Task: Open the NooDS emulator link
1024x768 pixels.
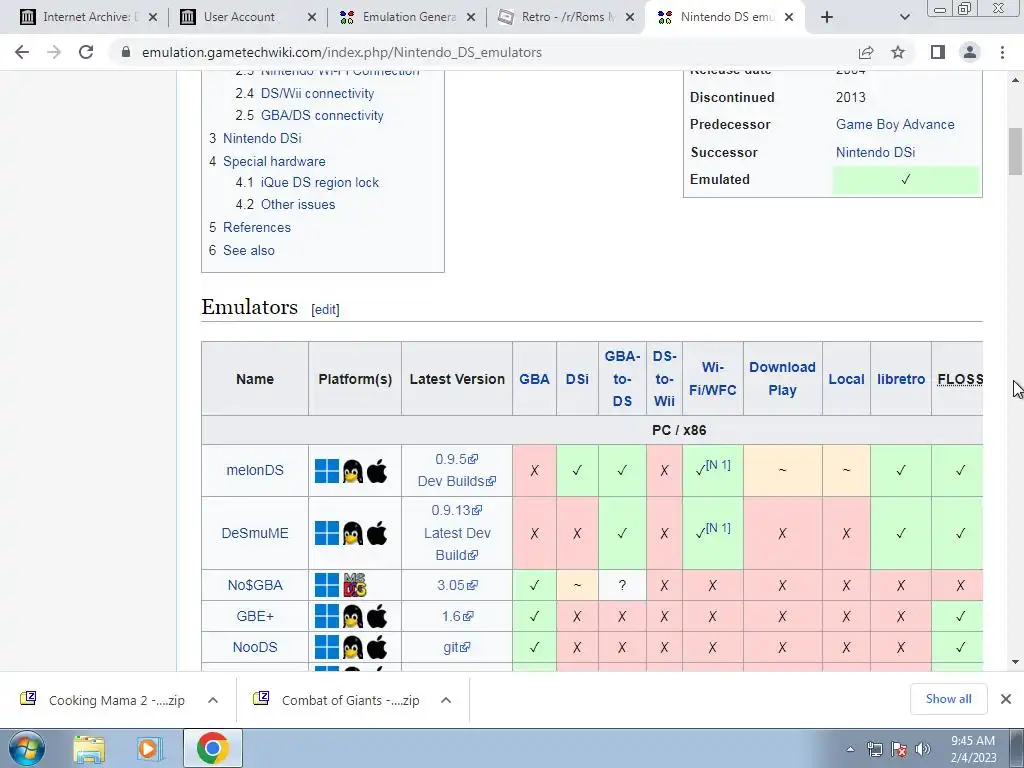Action: [x=255, y=647]
